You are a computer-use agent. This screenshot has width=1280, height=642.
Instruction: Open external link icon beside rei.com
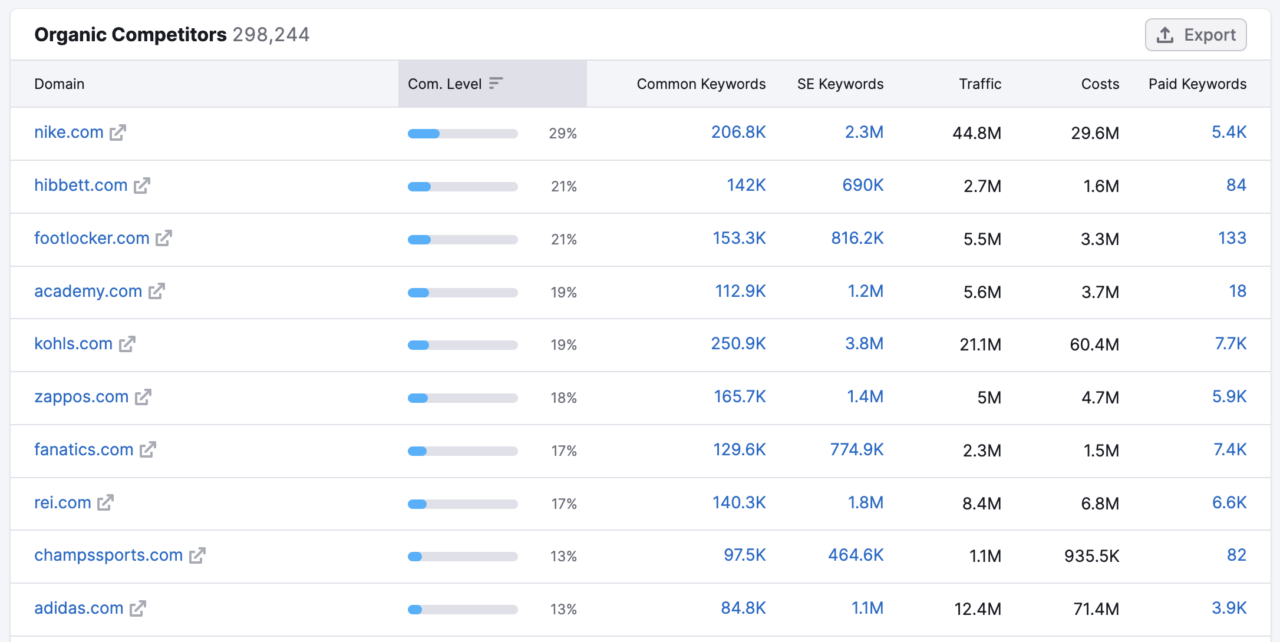(106, 503)
